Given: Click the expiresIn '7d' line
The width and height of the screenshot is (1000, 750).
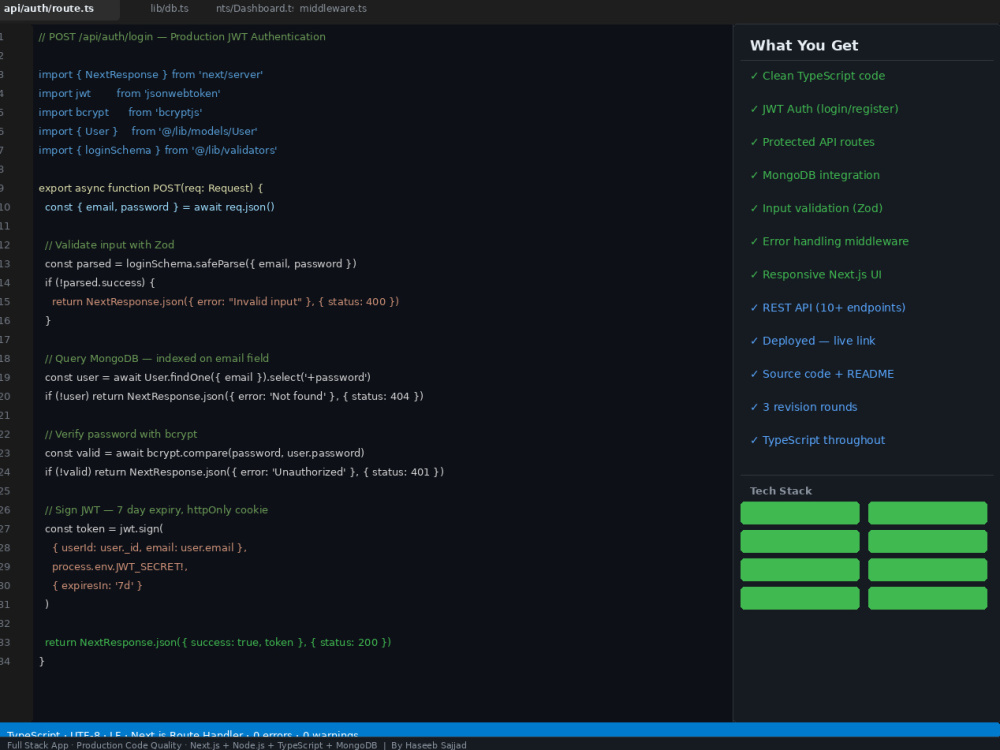Looking at the screenshot, I should (x=97, y=586).
